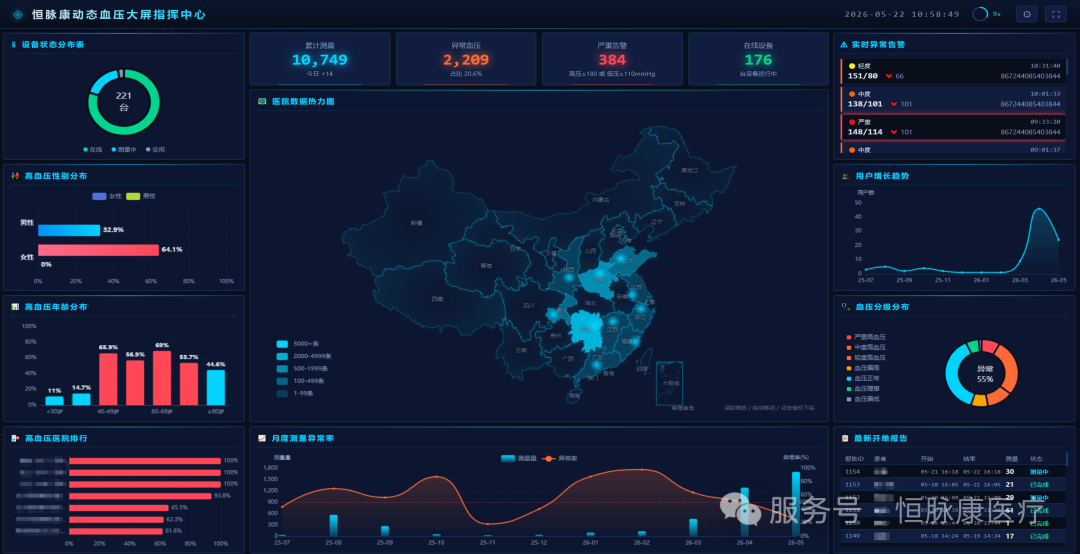1080x554 pixels.
Task: Open the 严重告警 384 stat card
Action: point(612,59)
